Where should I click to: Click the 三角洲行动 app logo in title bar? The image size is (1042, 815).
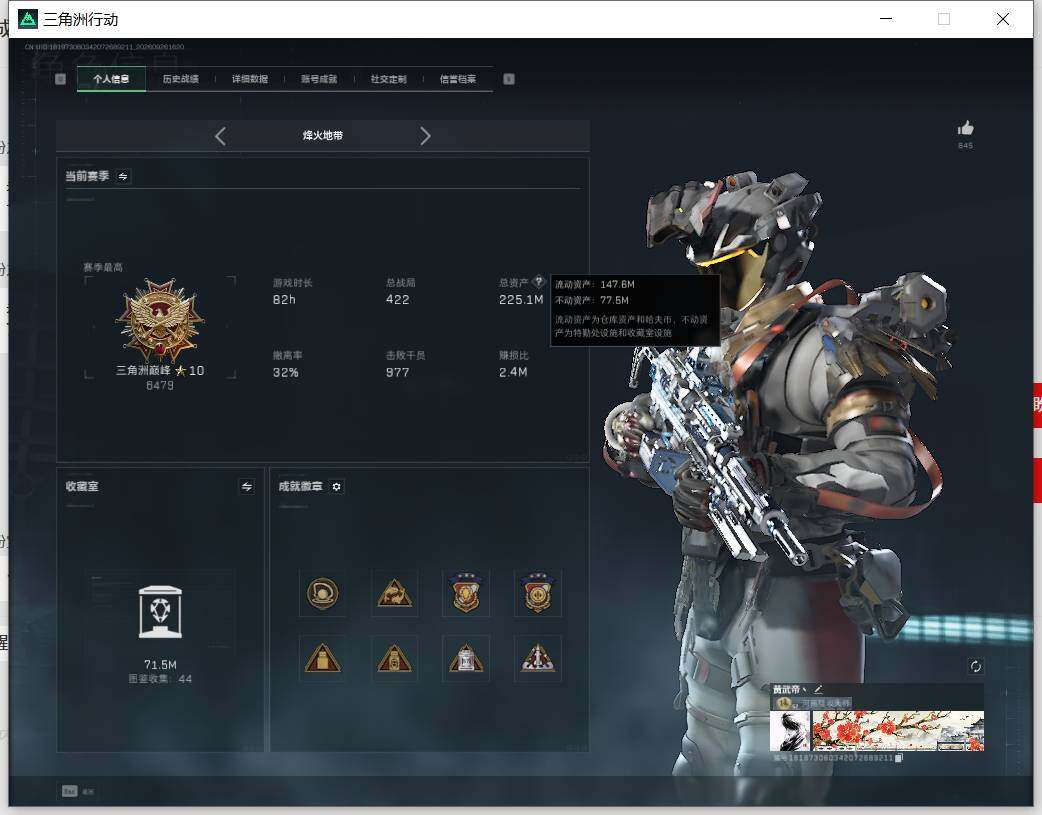point(28,19)
